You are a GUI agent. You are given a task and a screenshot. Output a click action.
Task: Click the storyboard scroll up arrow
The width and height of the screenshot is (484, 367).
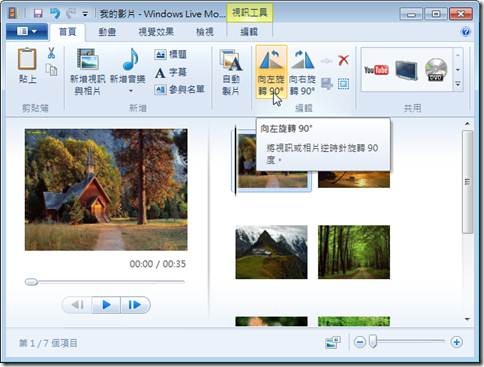pos(467,124)
